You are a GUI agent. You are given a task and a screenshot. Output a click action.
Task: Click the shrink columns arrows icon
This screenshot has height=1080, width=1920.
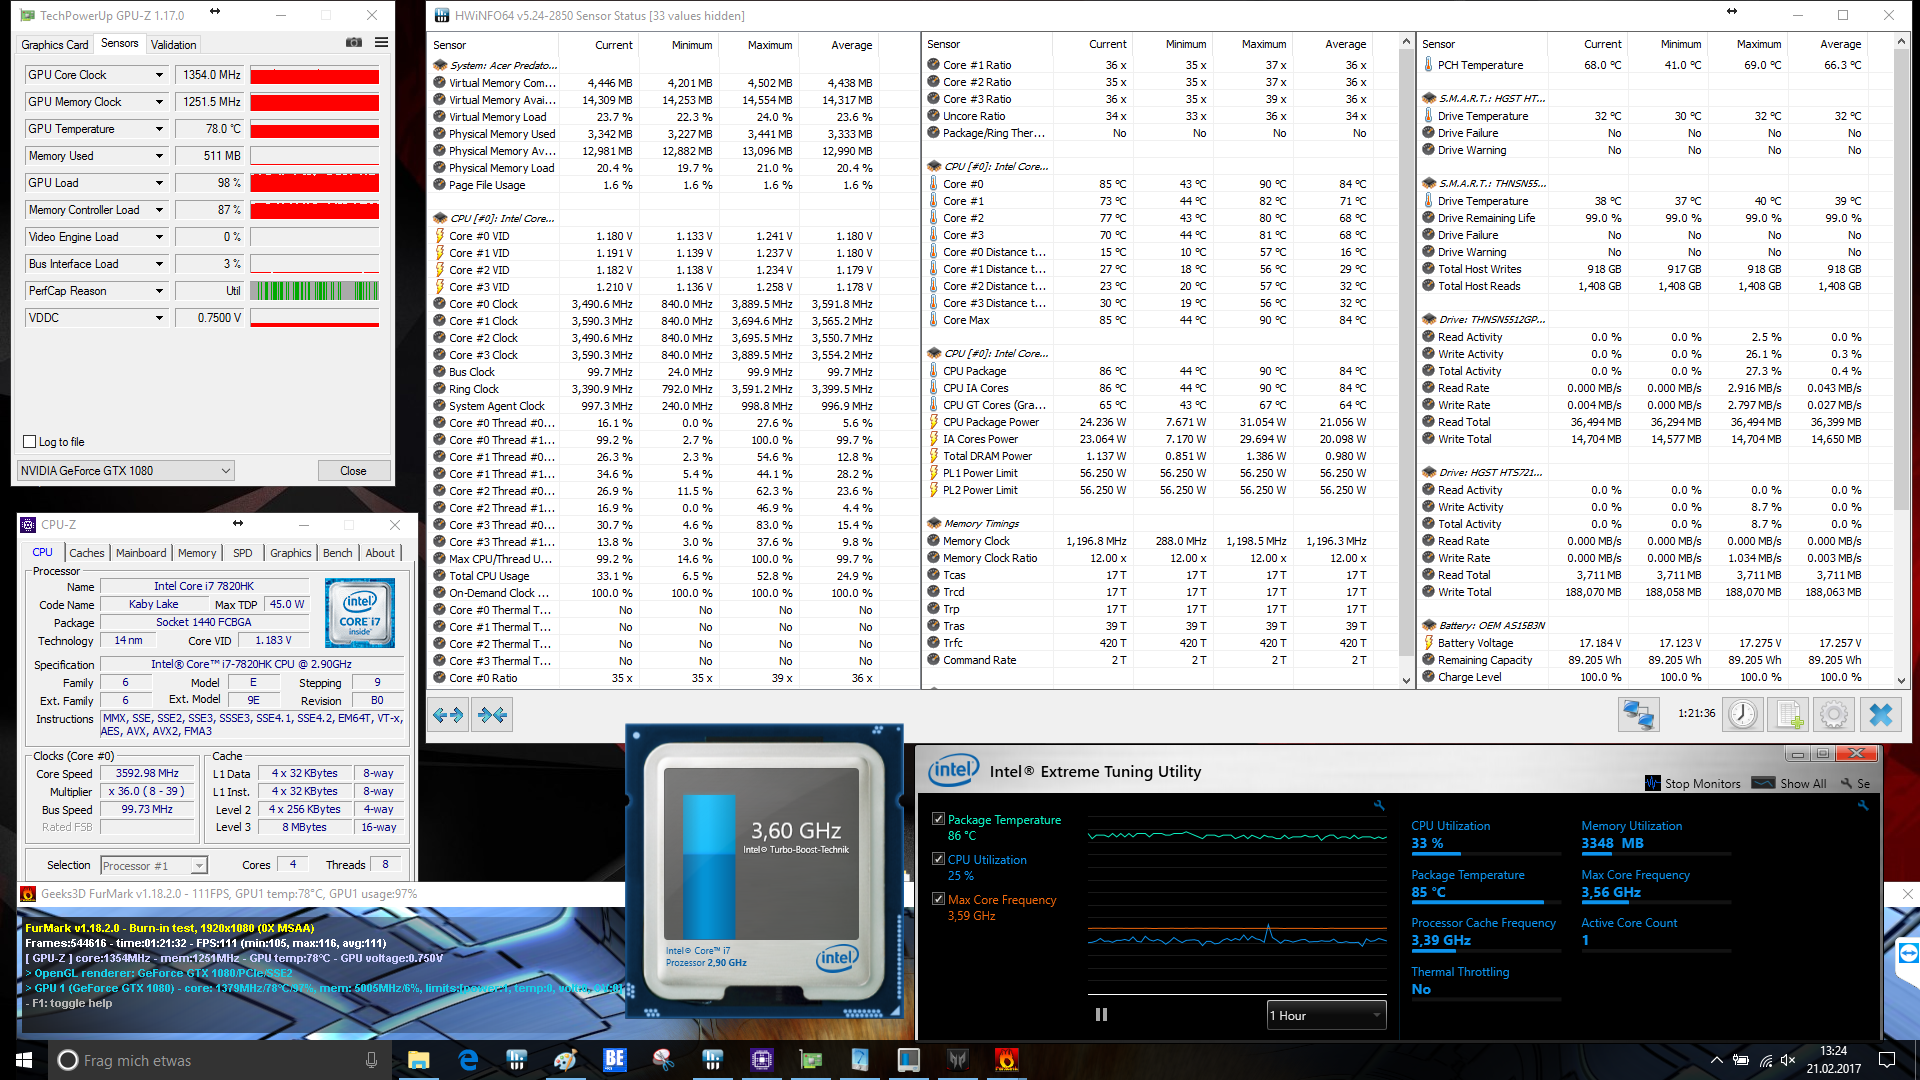coord(492,714)
